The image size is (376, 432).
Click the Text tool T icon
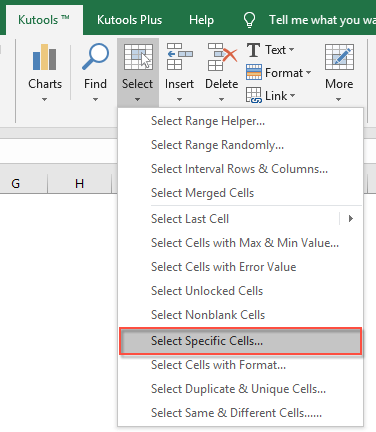pos(253,50)
